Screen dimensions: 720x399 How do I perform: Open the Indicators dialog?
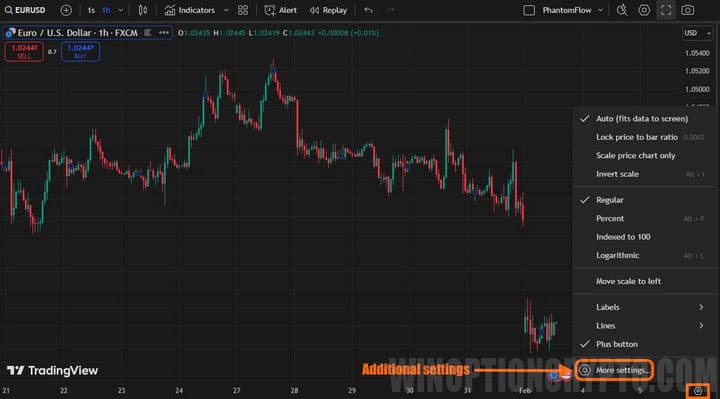[x=190, y=10]
